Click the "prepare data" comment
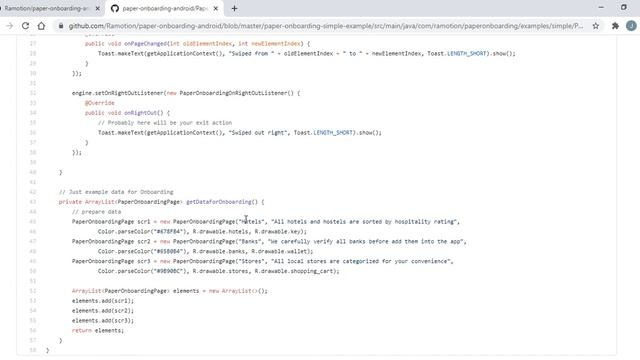The width and height of the screenshot is (640, 360). click(x=96, y=212)
